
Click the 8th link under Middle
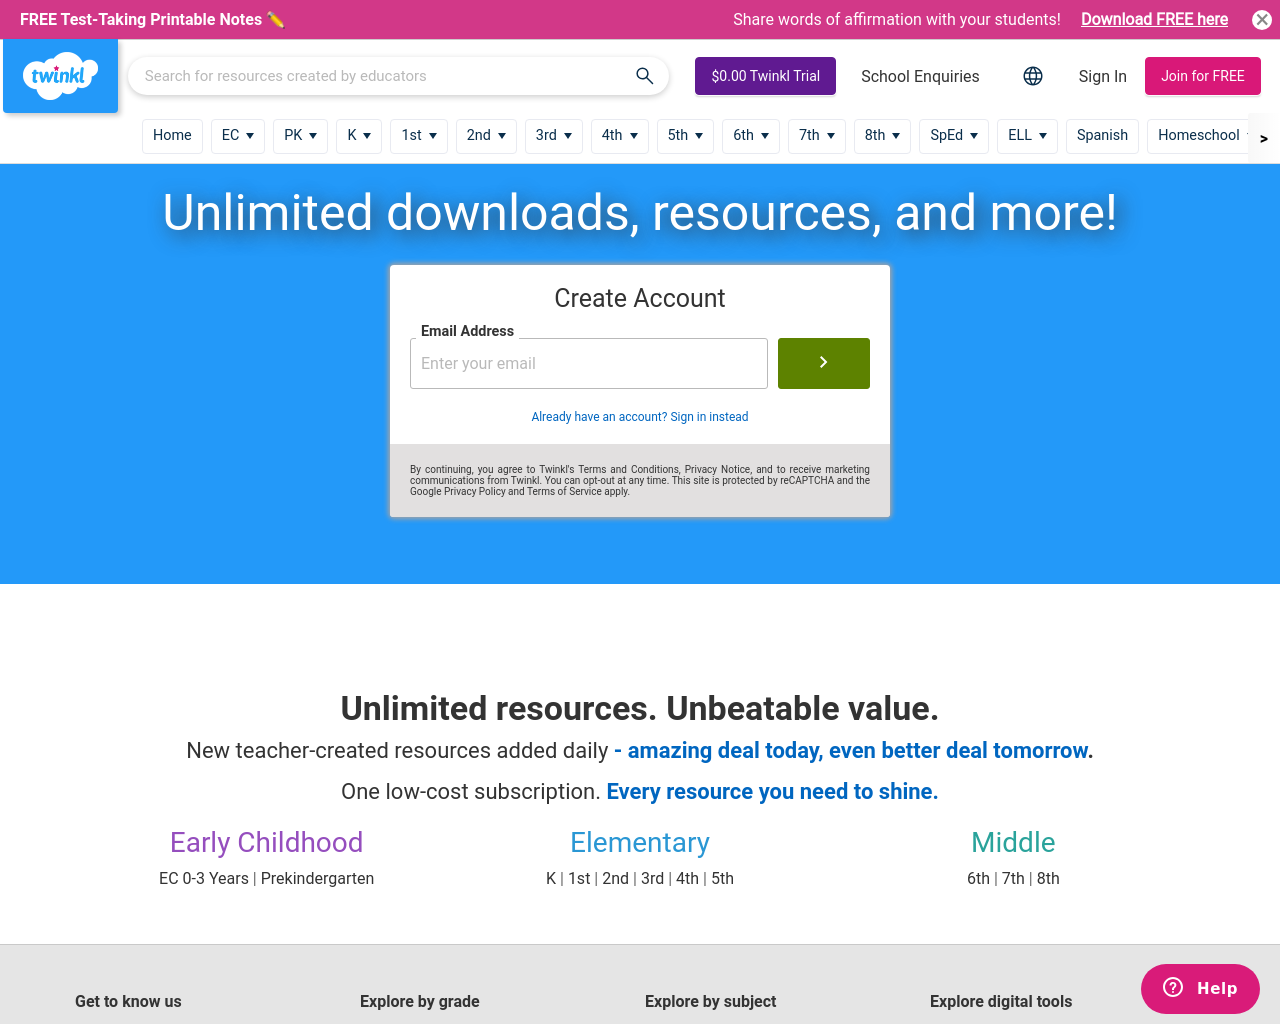tap(1048, 878)
